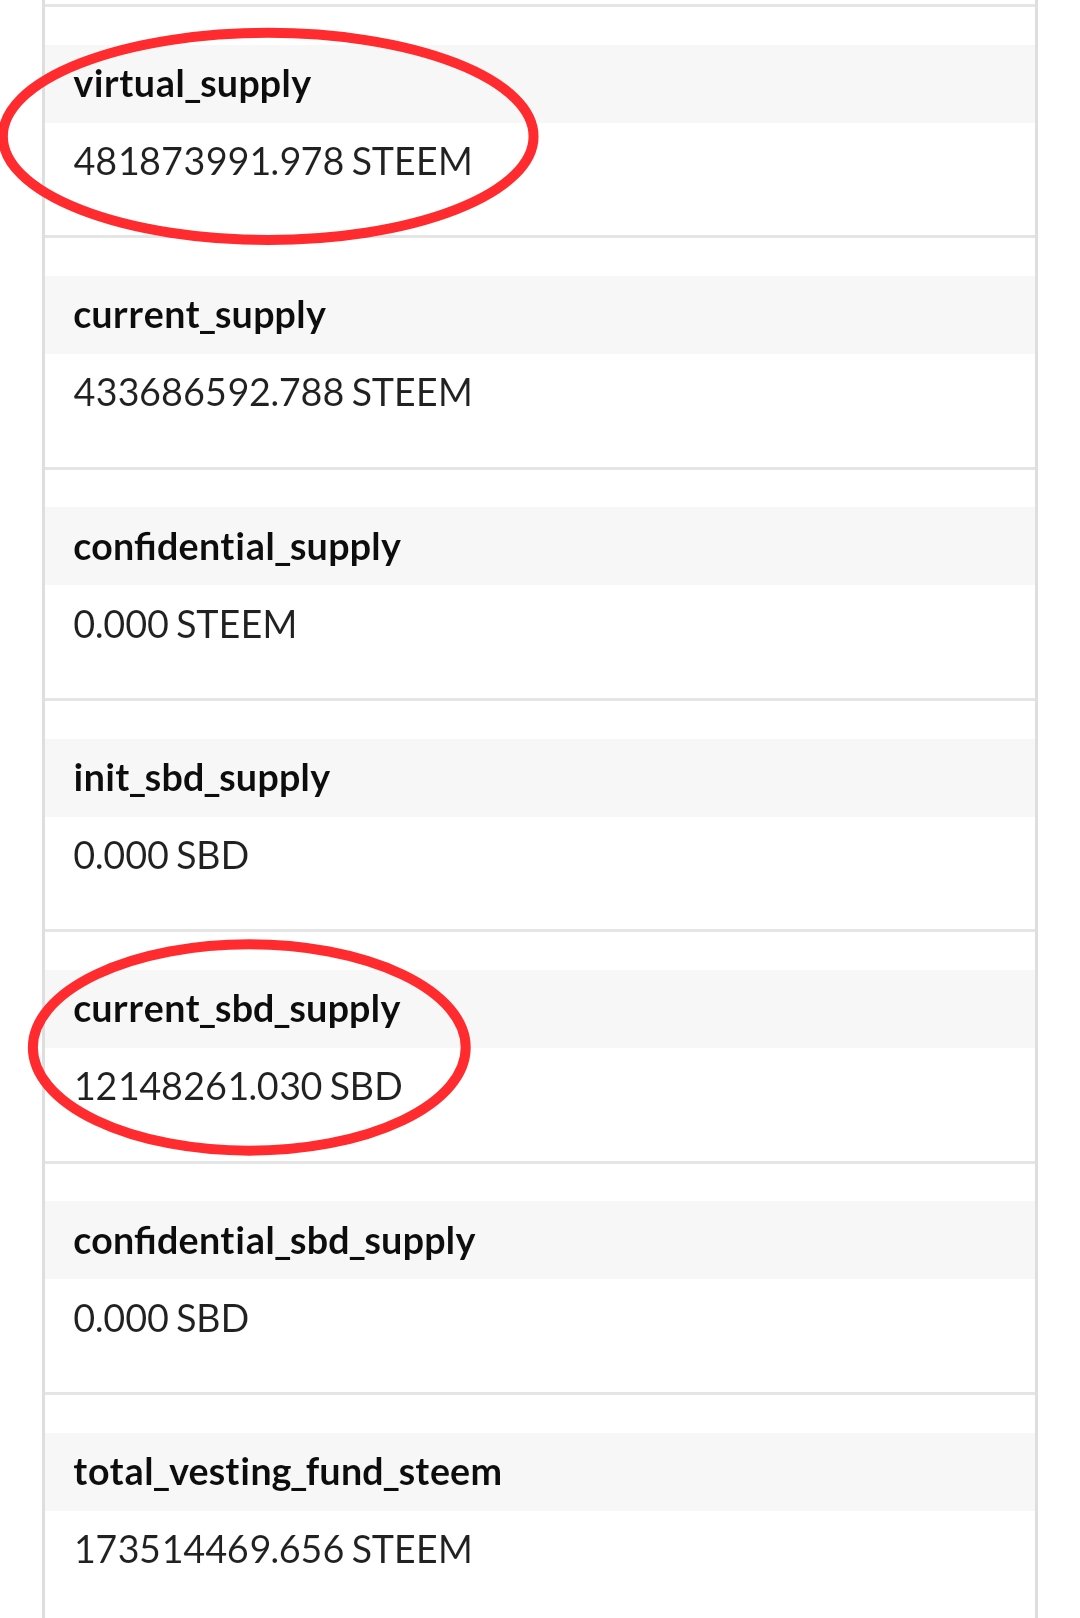The image size is (1080, 1618).
Task: Select the confidential_sbd_supply label
Action: (274, 1242)
